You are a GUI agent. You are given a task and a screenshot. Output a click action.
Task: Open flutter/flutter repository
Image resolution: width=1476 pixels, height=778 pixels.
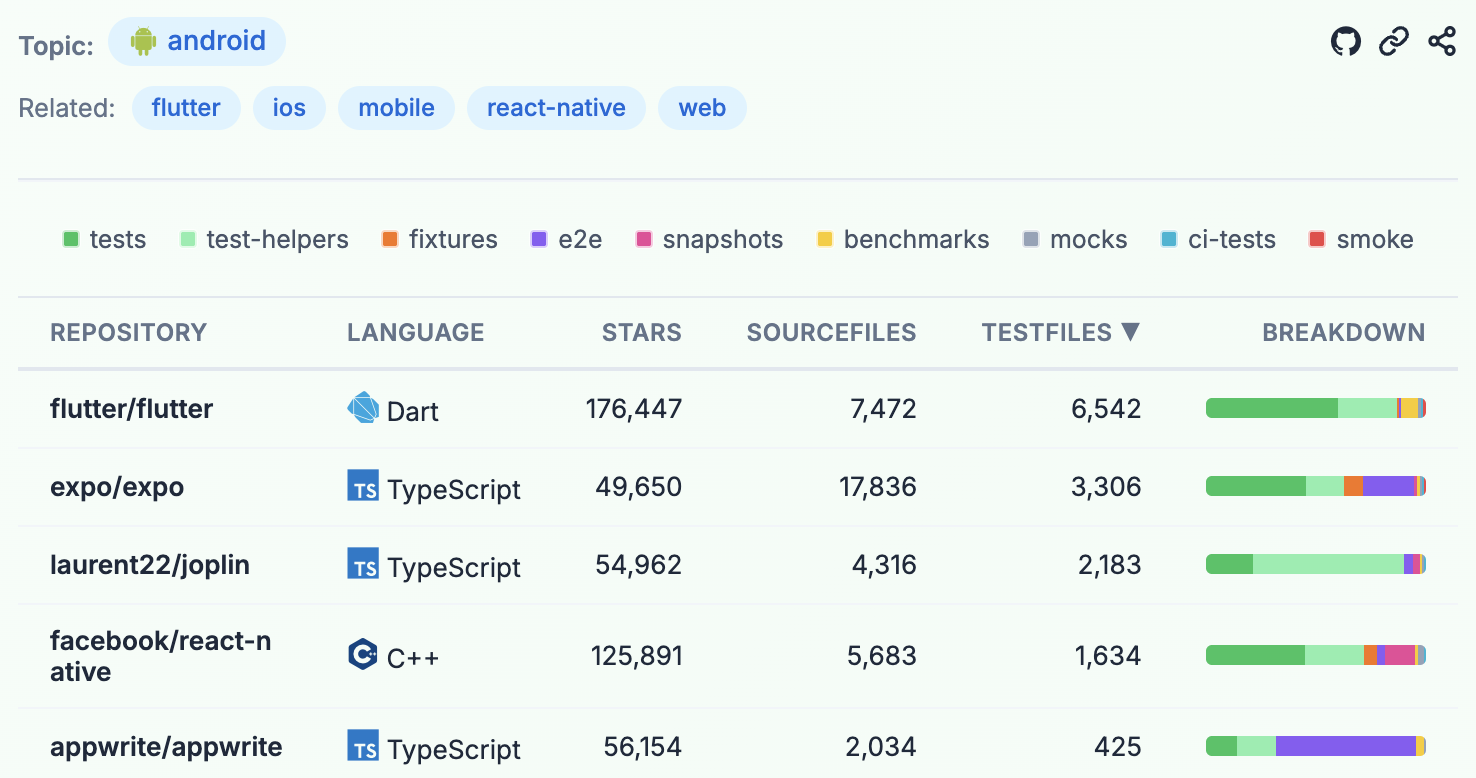pyautogui.click(x=132, y=409)
